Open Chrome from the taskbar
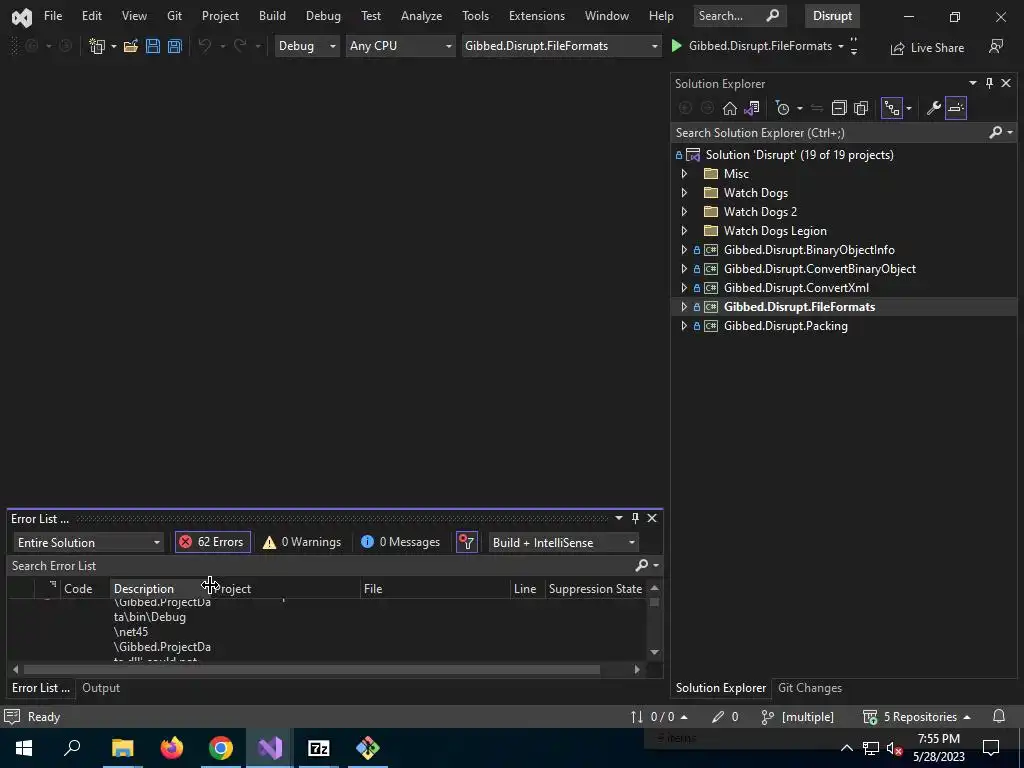The height and width of the screenshot is (768, 1024). (x=221, y=748)
